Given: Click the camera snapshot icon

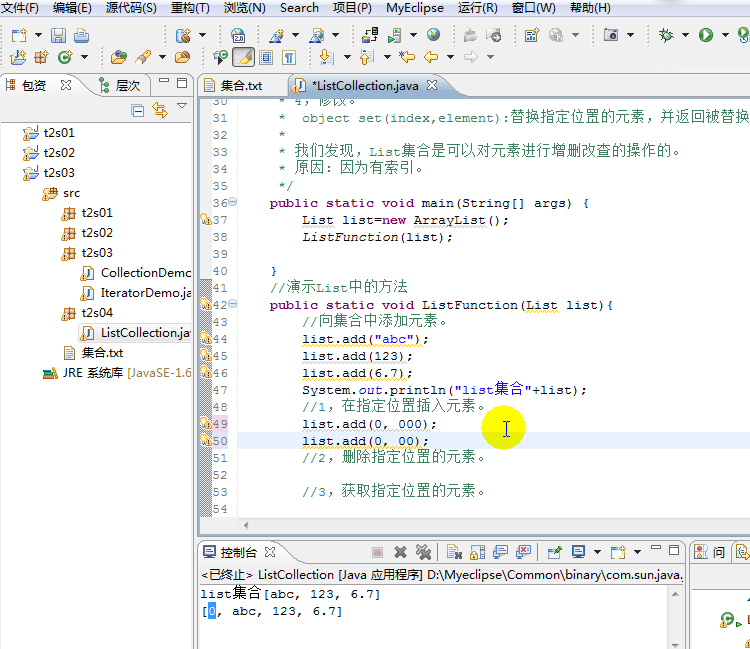Looking at the screenshot, I should [611, 35].
